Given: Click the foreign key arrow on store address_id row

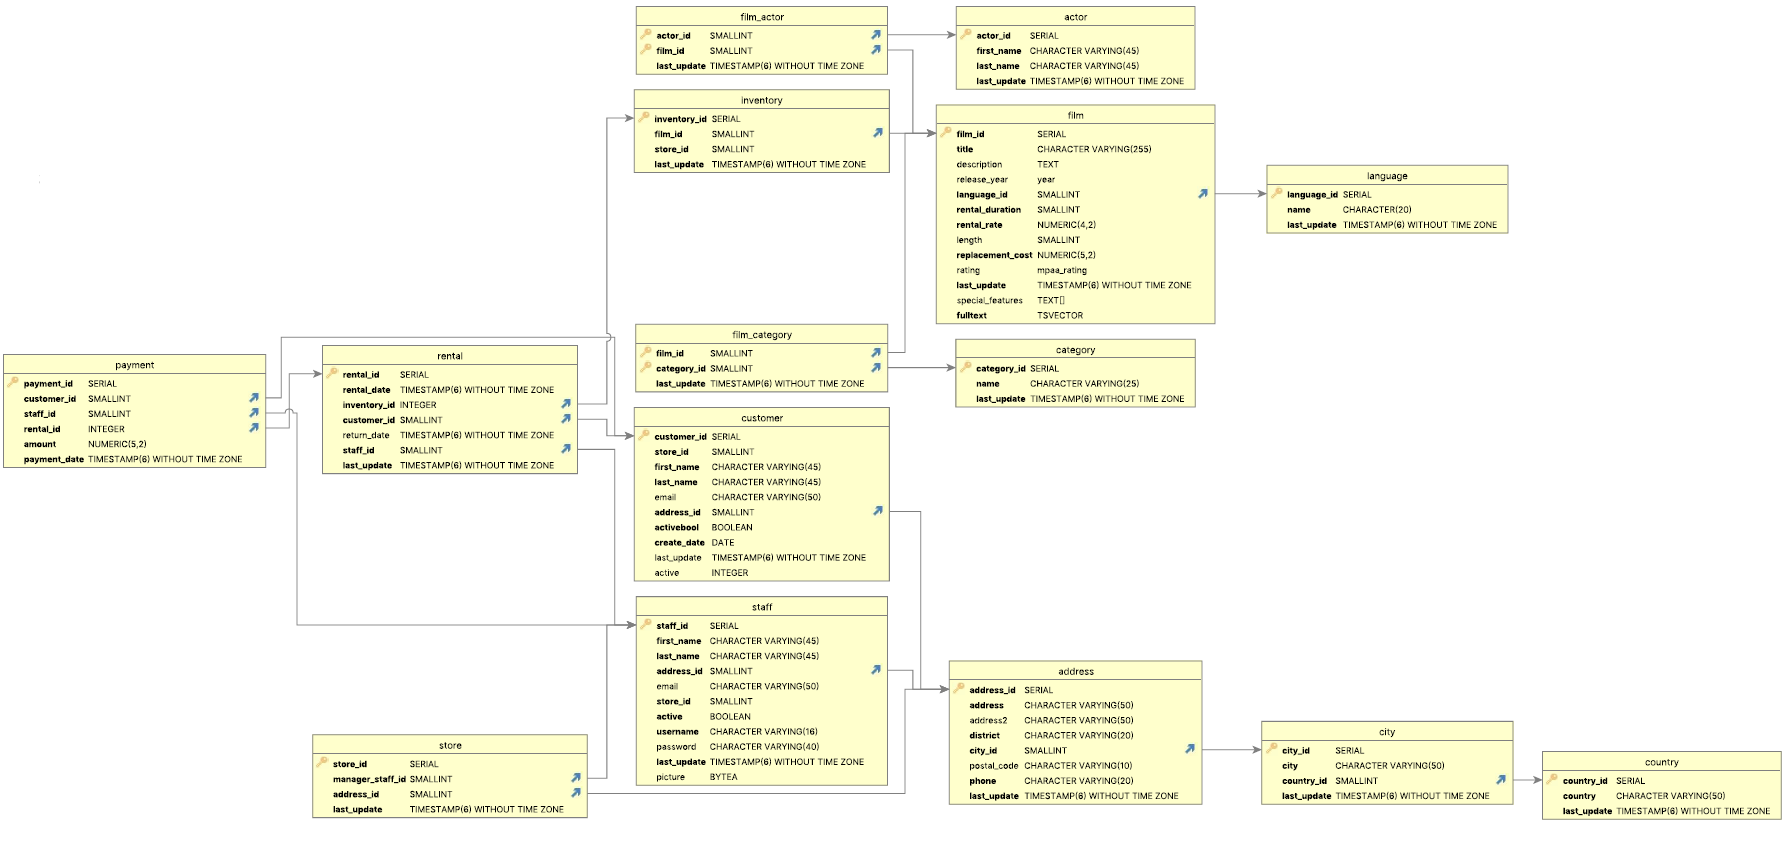Looking at the screenshot, I should coord(576,793).
